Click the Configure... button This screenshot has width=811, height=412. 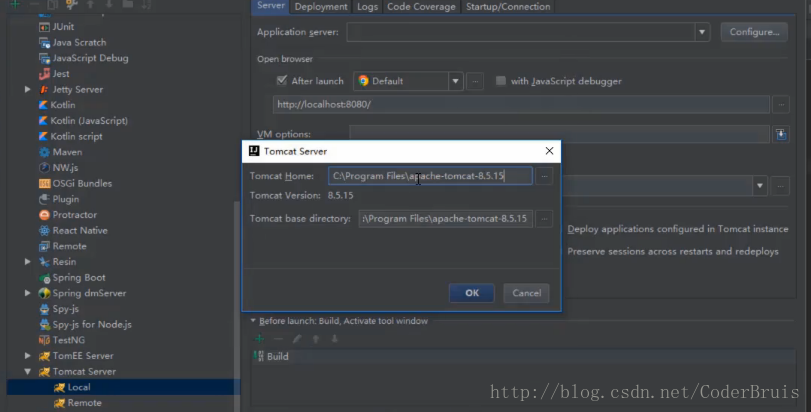point(754,32)
